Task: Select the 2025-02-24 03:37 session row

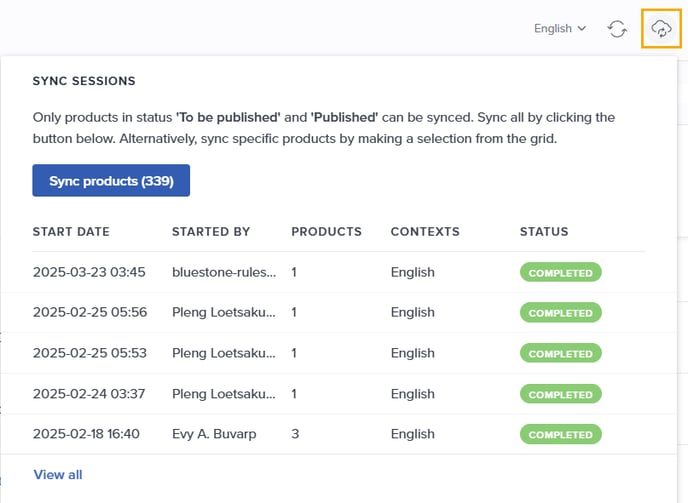Action: [338, 394]
